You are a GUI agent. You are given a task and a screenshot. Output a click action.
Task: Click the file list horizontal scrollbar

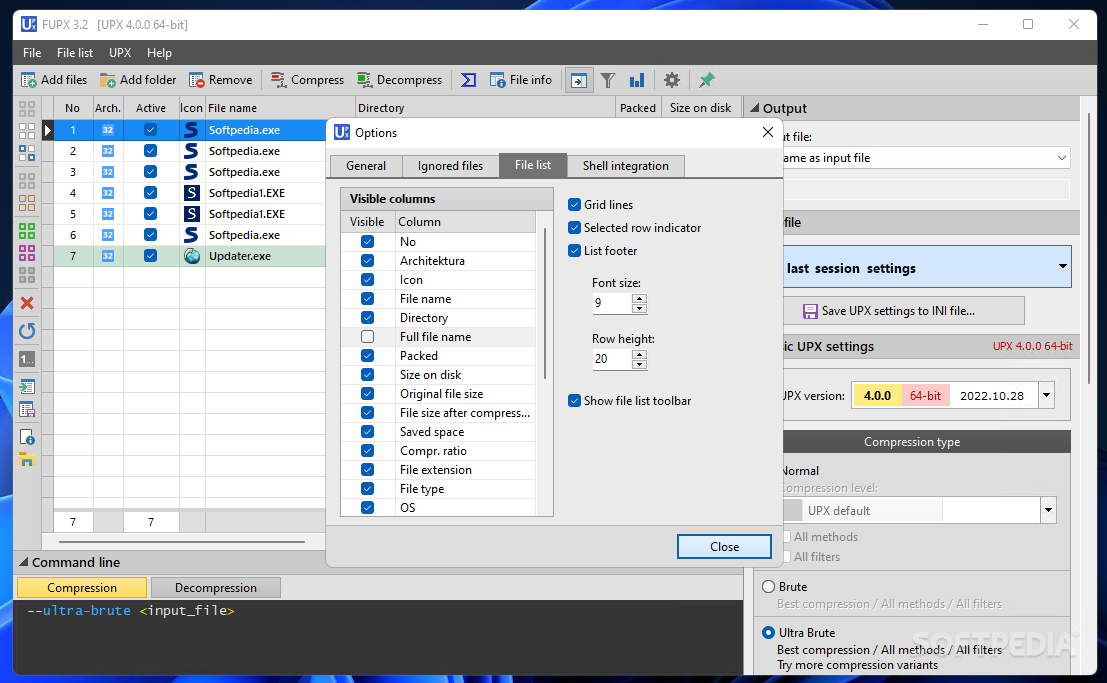click(182, 542)
